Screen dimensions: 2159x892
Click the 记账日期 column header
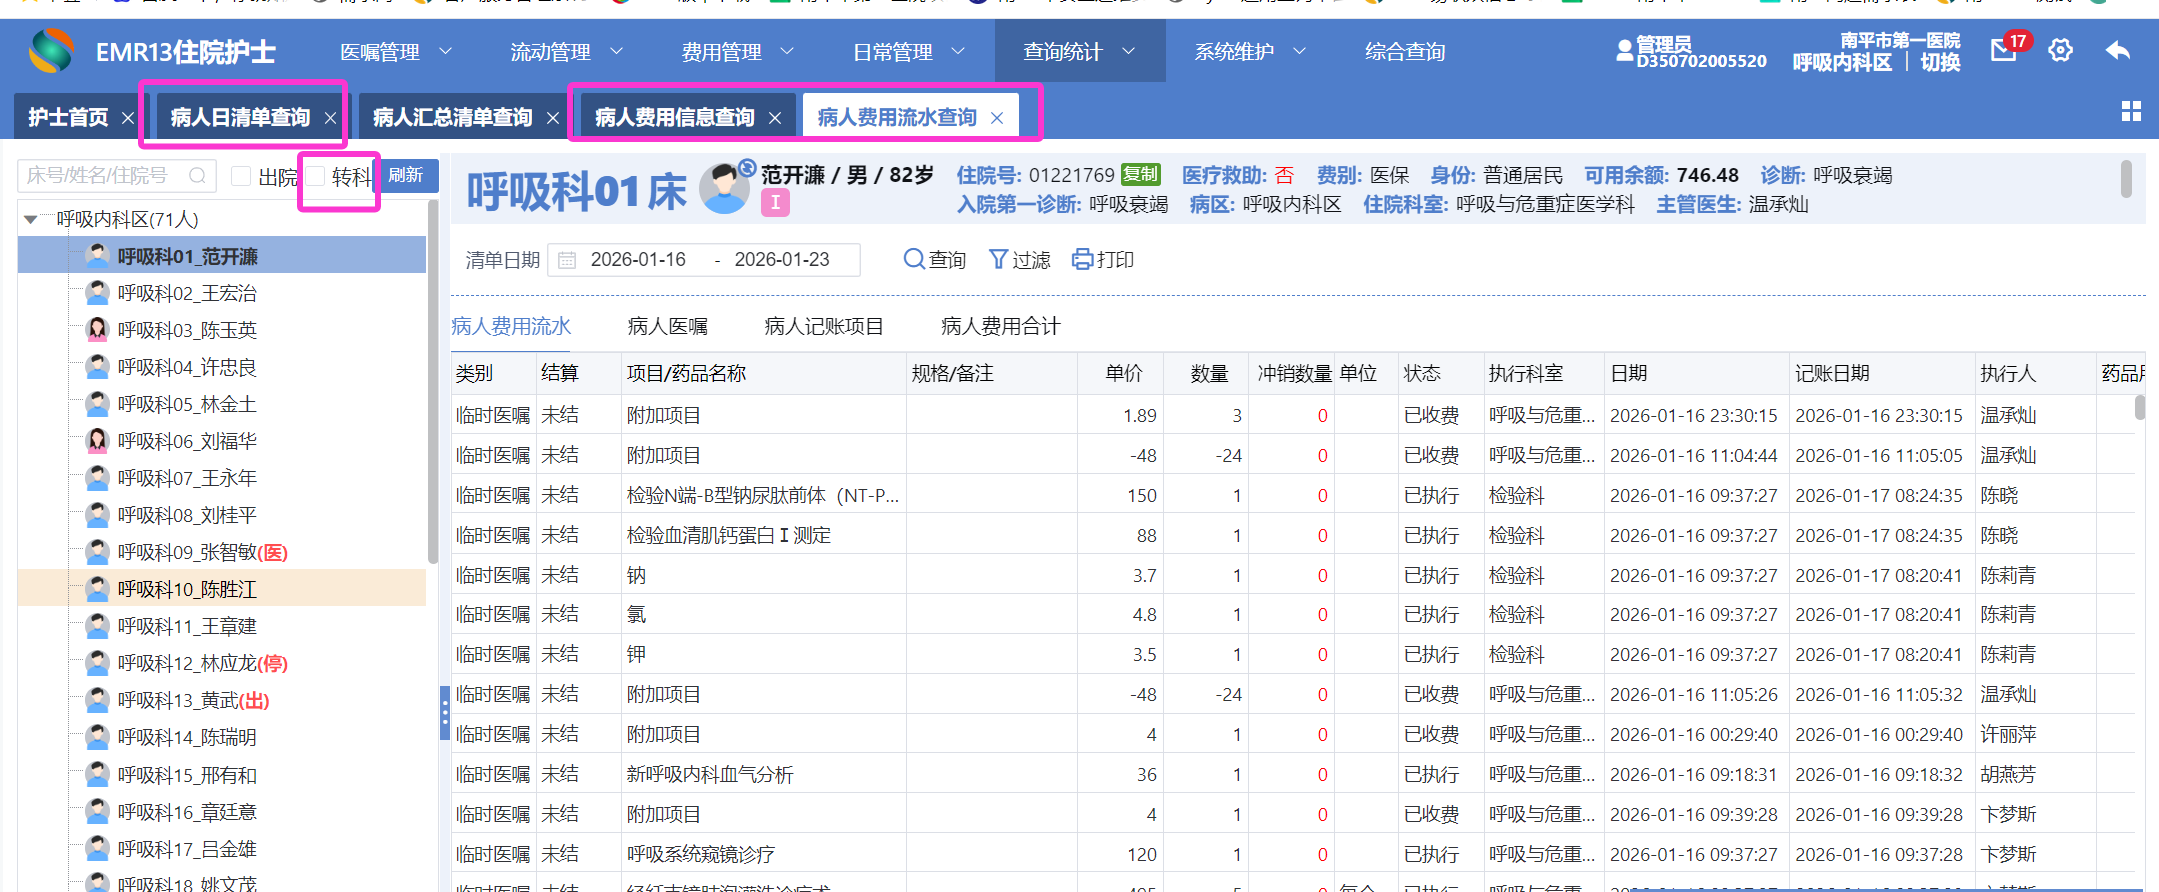(1883, 374)
